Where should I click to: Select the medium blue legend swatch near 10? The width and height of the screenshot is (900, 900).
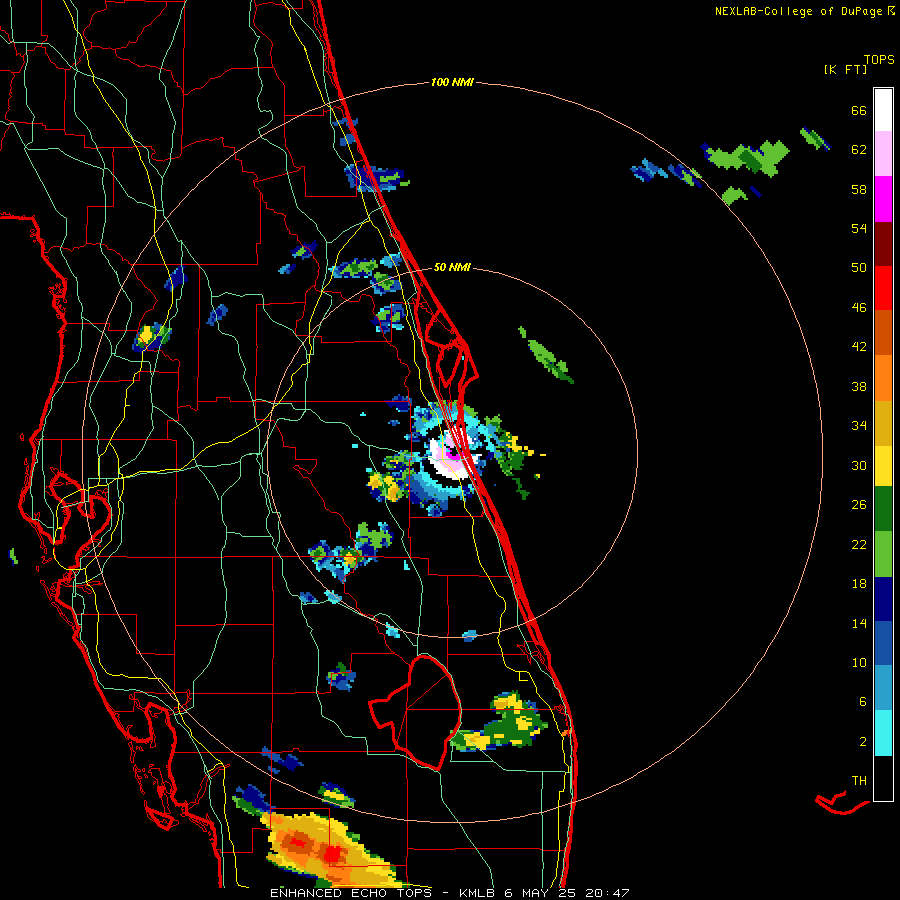pyautogui.click(x=883, y=643)
